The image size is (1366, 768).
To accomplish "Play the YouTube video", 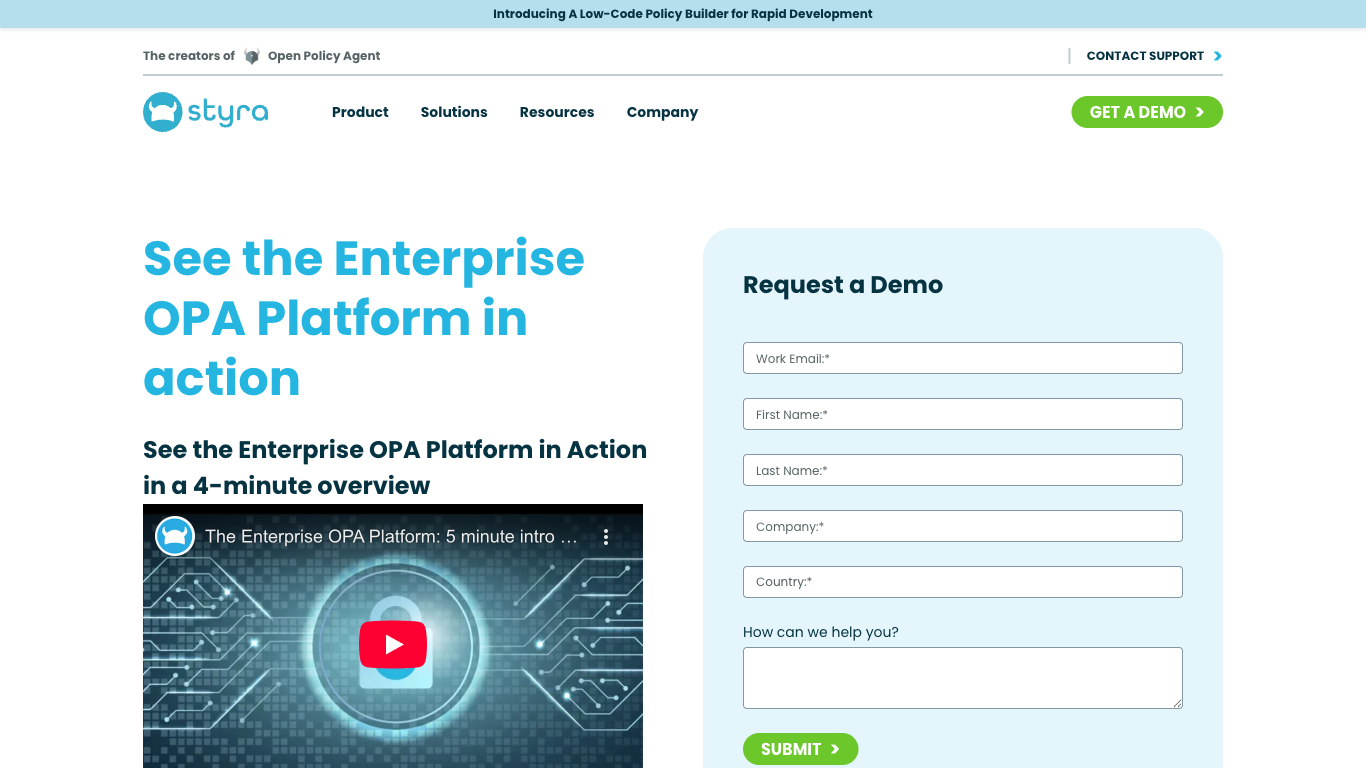I will pos(393,644).
